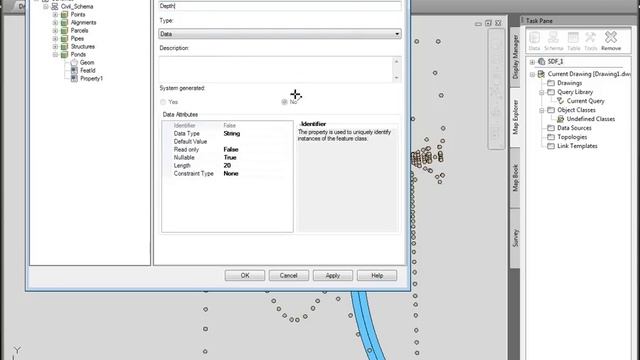The height and width of the screenshot is (360, 640).
Task: Click the Geom geometry property icon
Action: click(74, 62)
